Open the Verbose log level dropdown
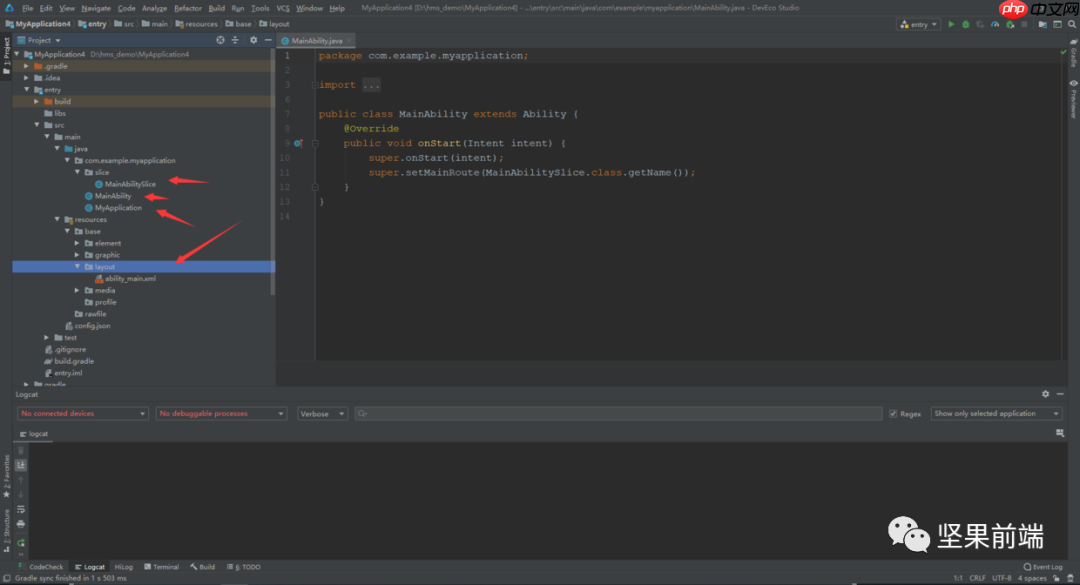Viewport: 1080px width, 585px height. pyautogui.click(x=322, y=413)
